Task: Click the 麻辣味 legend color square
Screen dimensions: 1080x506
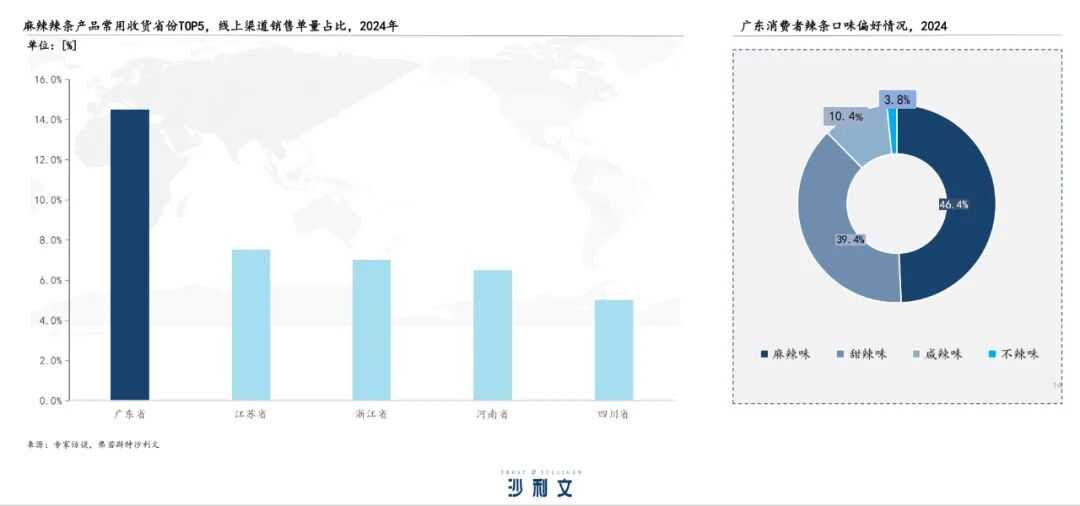Action: point(765,354)
